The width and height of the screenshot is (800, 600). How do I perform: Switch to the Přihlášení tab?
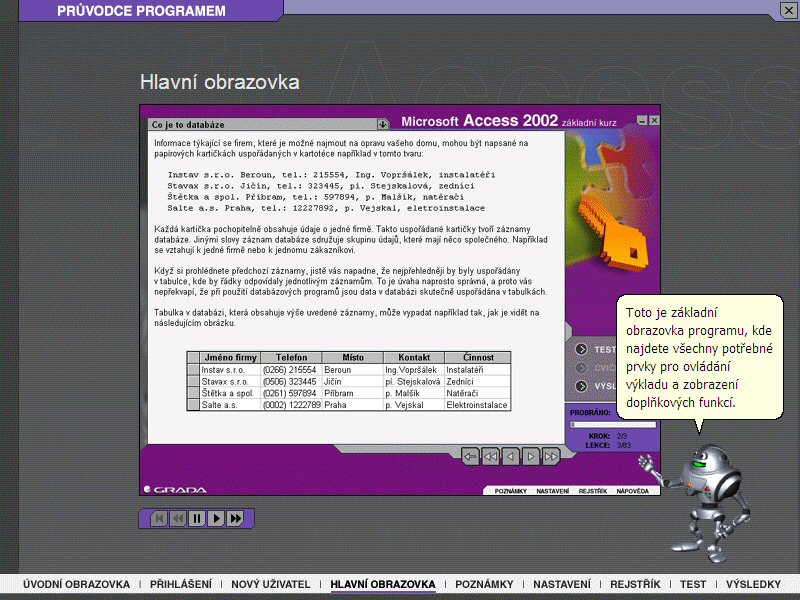(x=181, y=584)
